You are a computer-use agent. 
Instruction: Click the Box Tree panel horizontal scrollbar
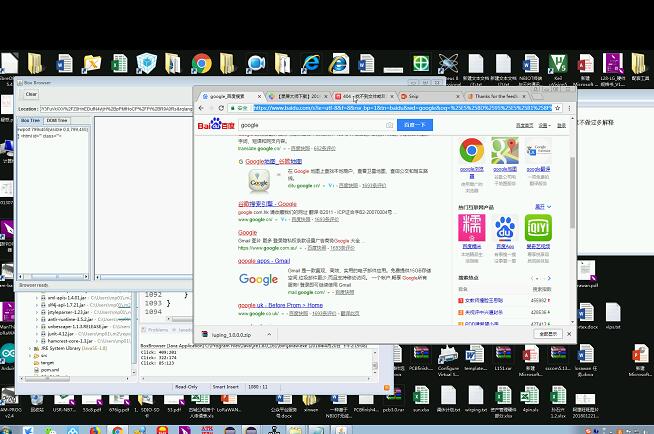53,277
